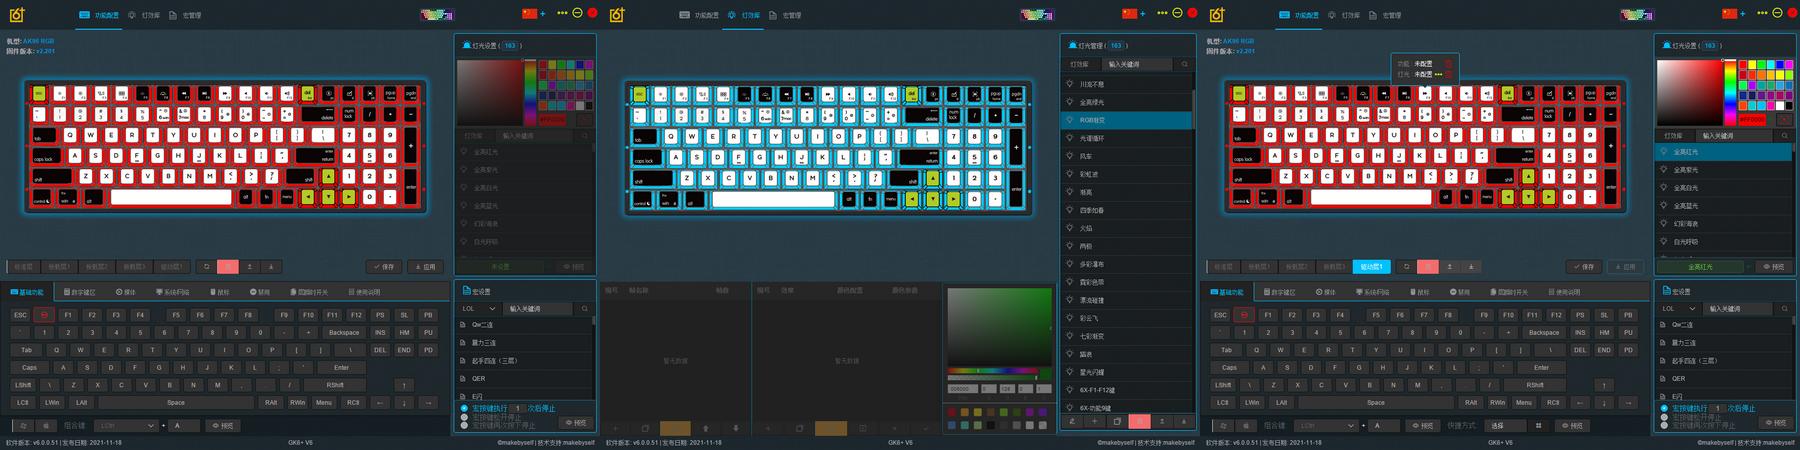Click search icon in middle 灯光管理 panel
Viewport: 1800px width, 450px height.
pyautogui.click(x=1184, y=64)
